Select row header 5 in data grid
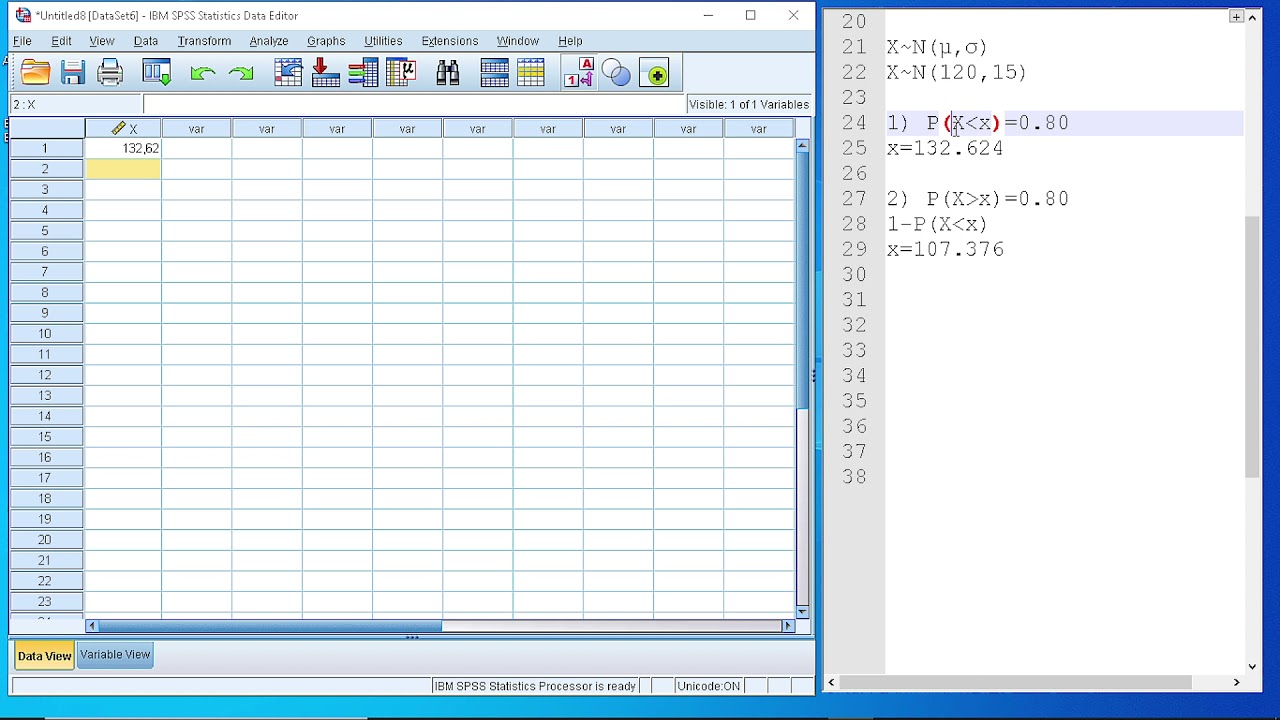 coord(45,230)
